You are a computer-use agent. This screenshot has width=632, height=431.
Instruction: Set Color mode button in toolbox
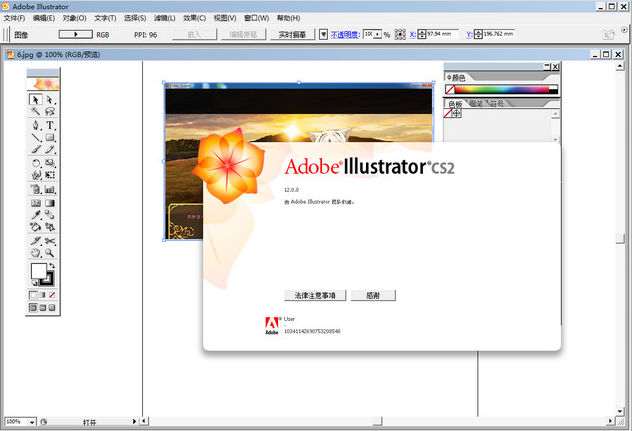click(33, 295)
